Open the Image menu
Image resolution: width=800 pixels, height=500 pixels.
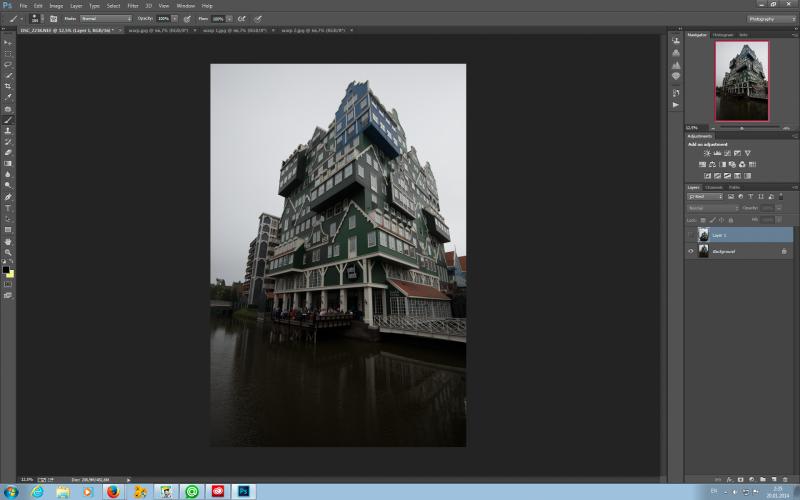point(56,6)
